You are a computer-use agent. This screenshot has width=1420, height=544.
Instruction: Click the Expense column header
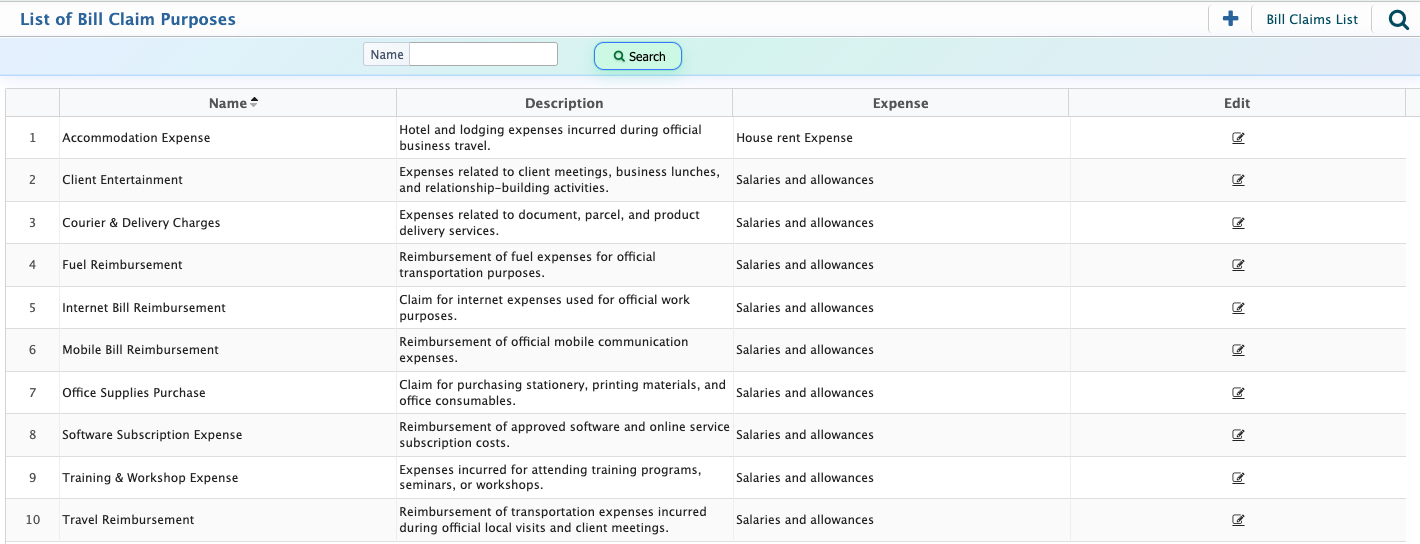(900, 103)
